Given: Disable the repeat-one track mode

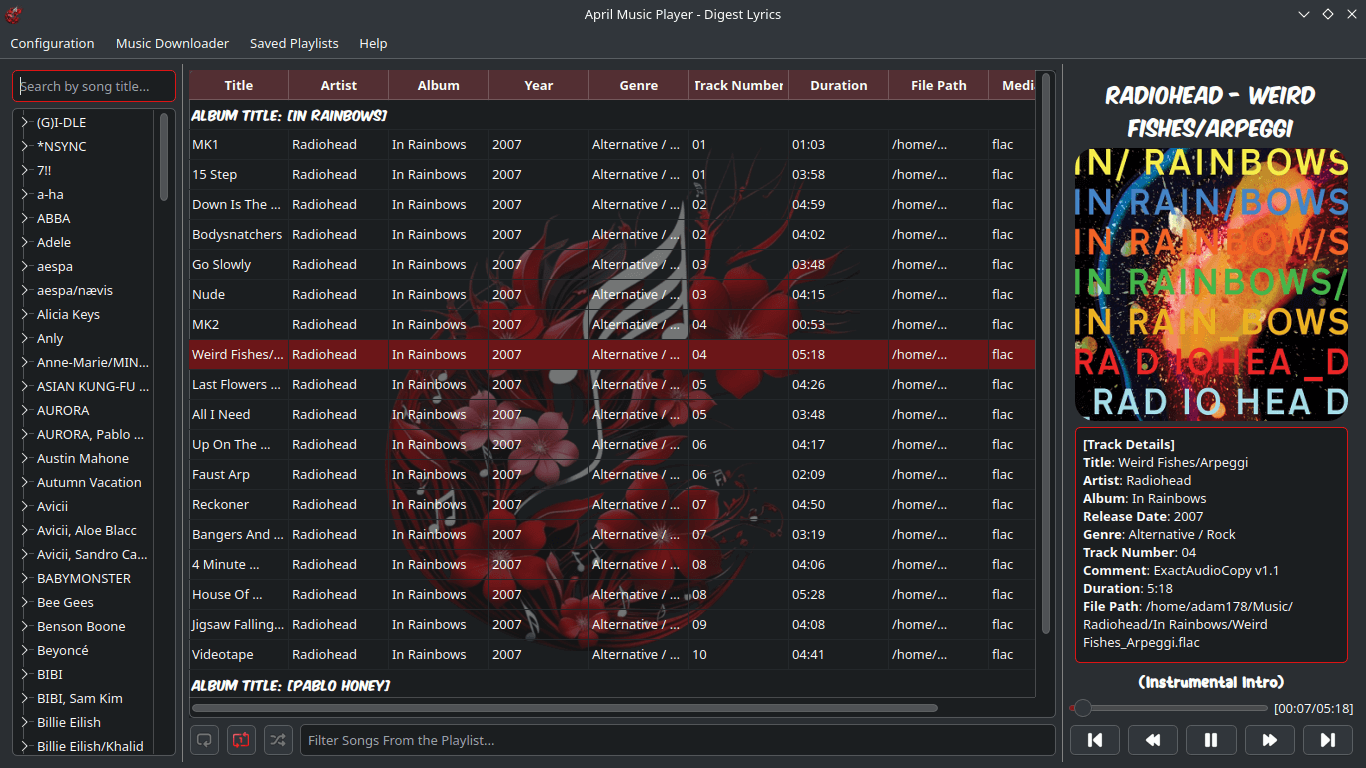Looking at the screenshot, I should pyautogui.click(x=241, y=739).
